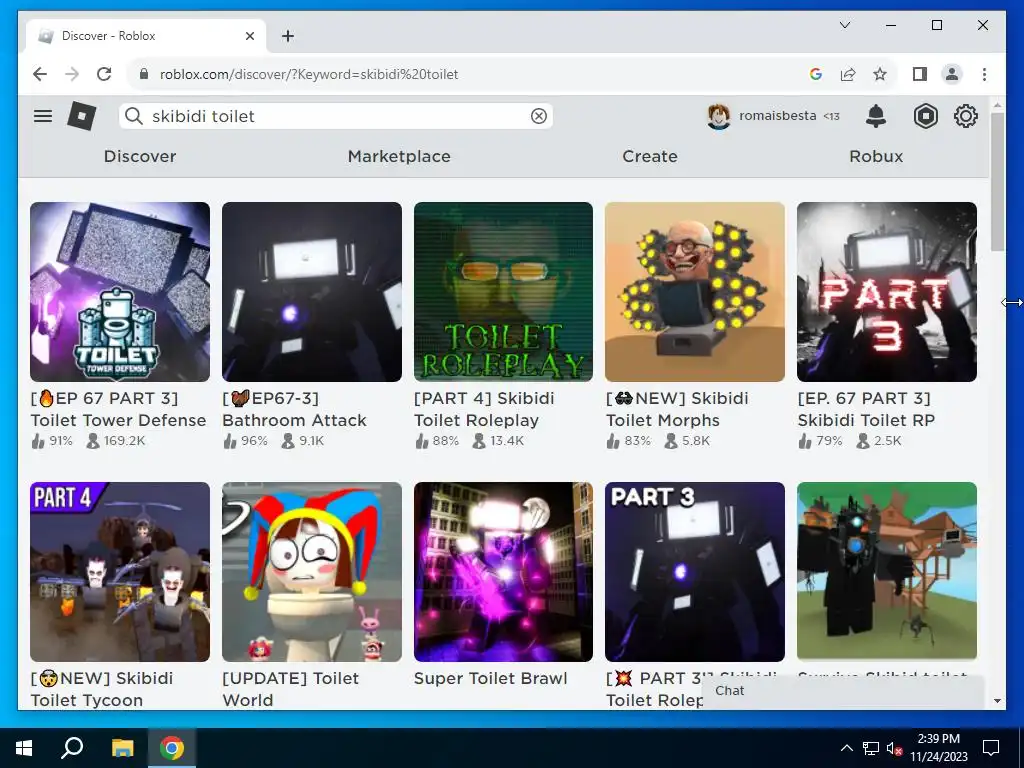Click the romaisbesta avatar picture

[x=719, y=116]
